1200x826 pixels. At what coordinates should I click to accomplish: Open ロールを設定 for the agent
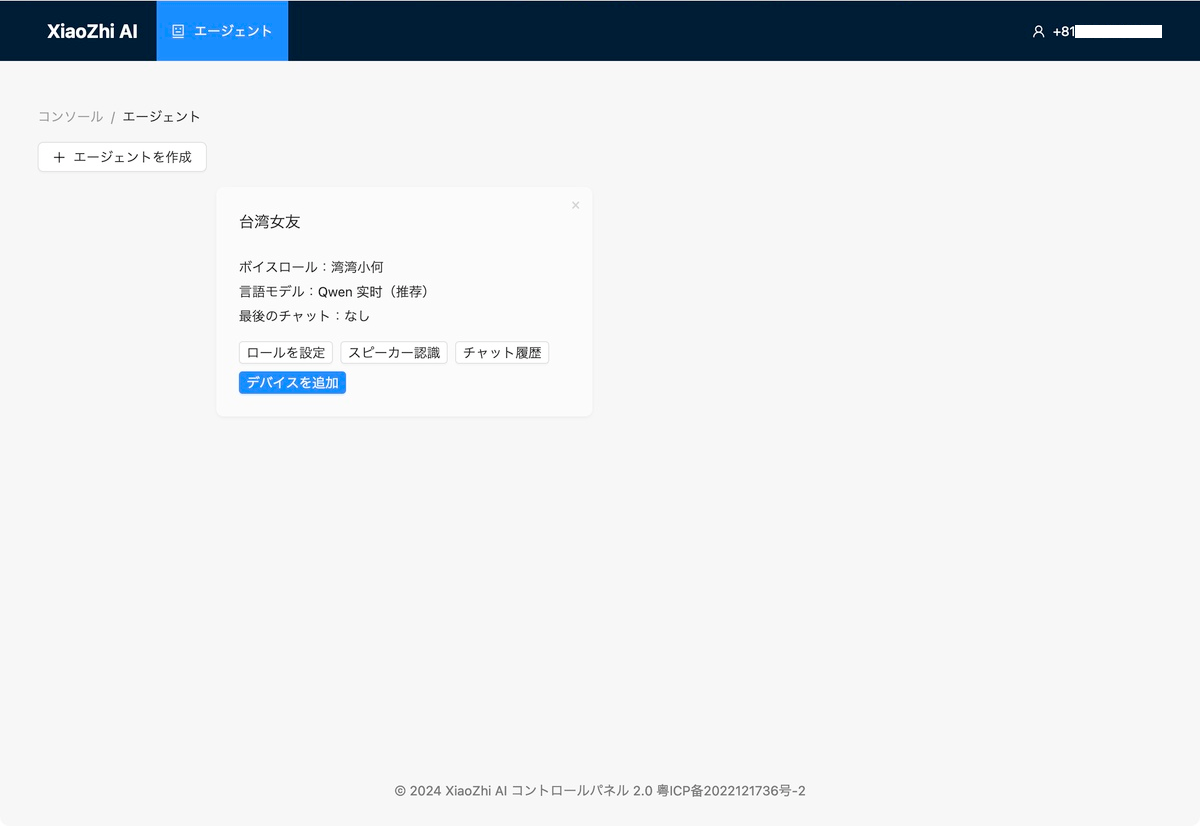(x=286, y=353)
